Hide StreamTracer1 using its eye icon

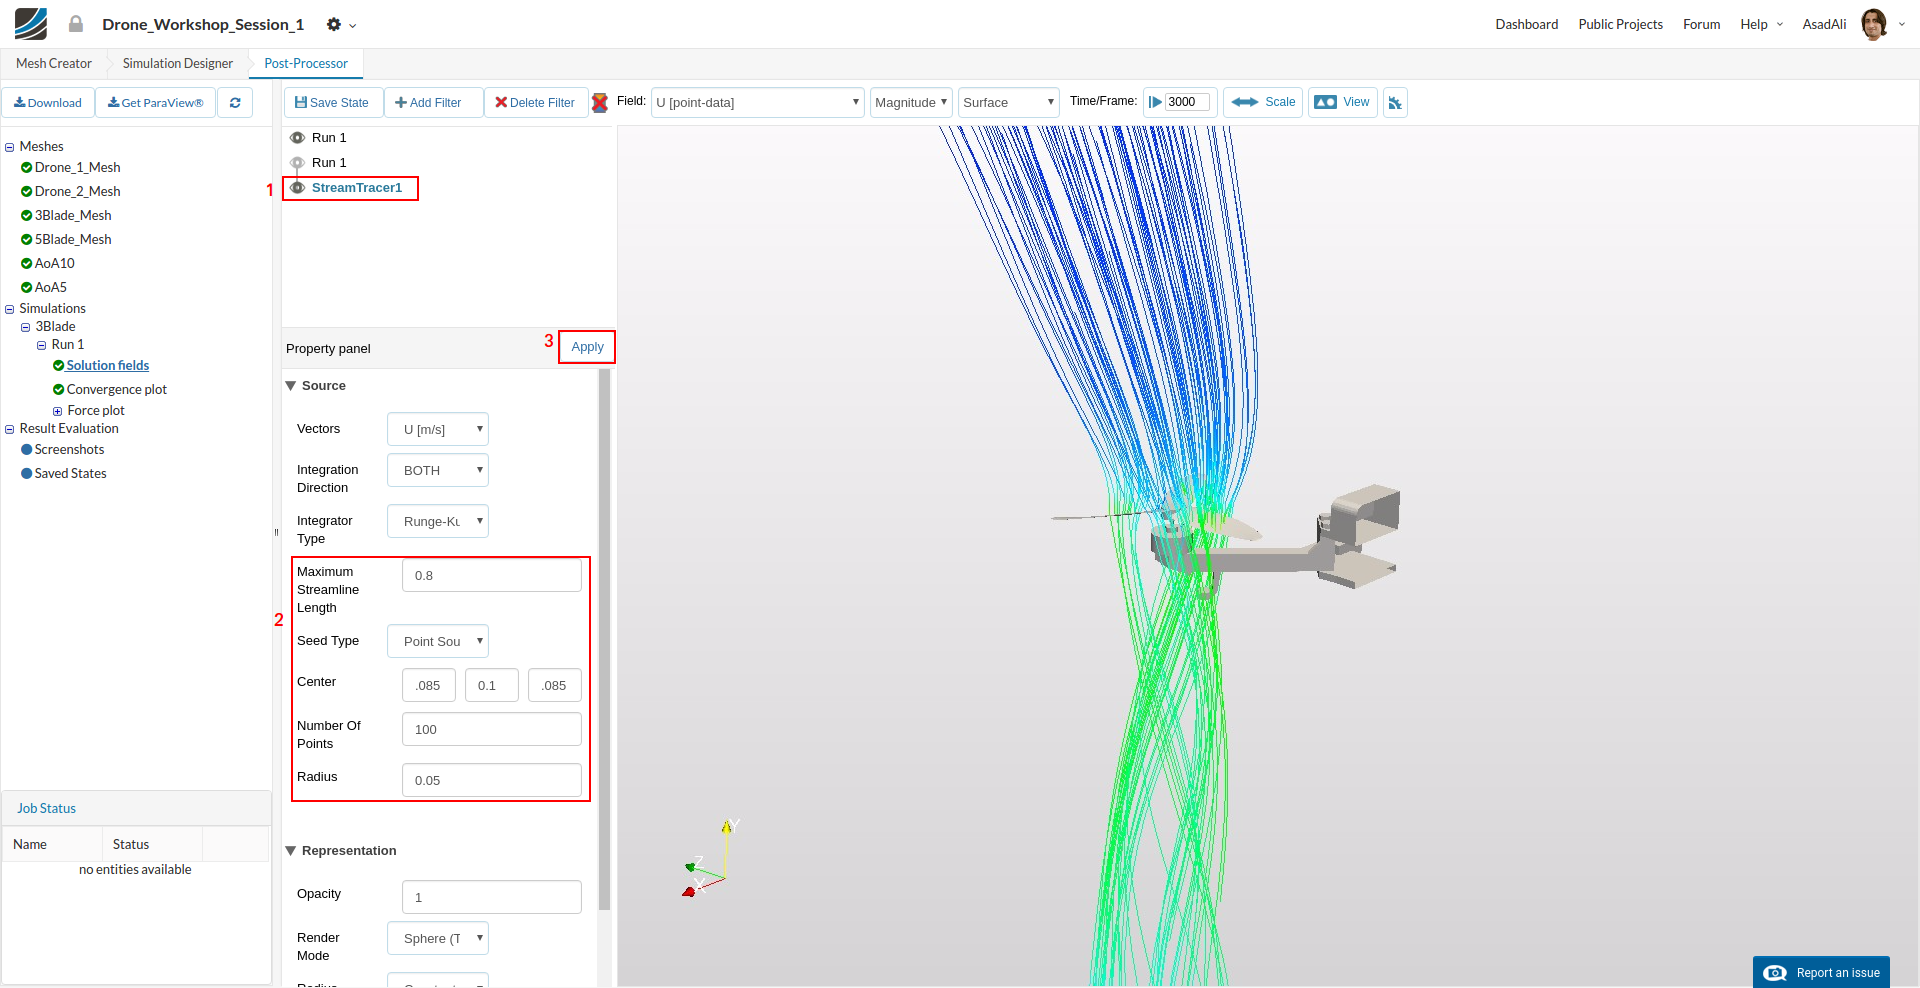tap(297, 188)
